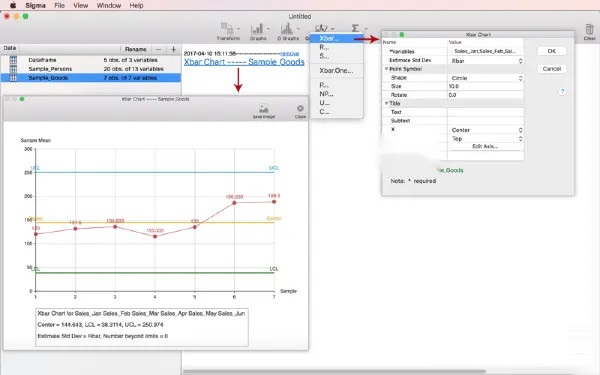Choose U... chart menu entry
600x375 pixels.
point(336,103)
